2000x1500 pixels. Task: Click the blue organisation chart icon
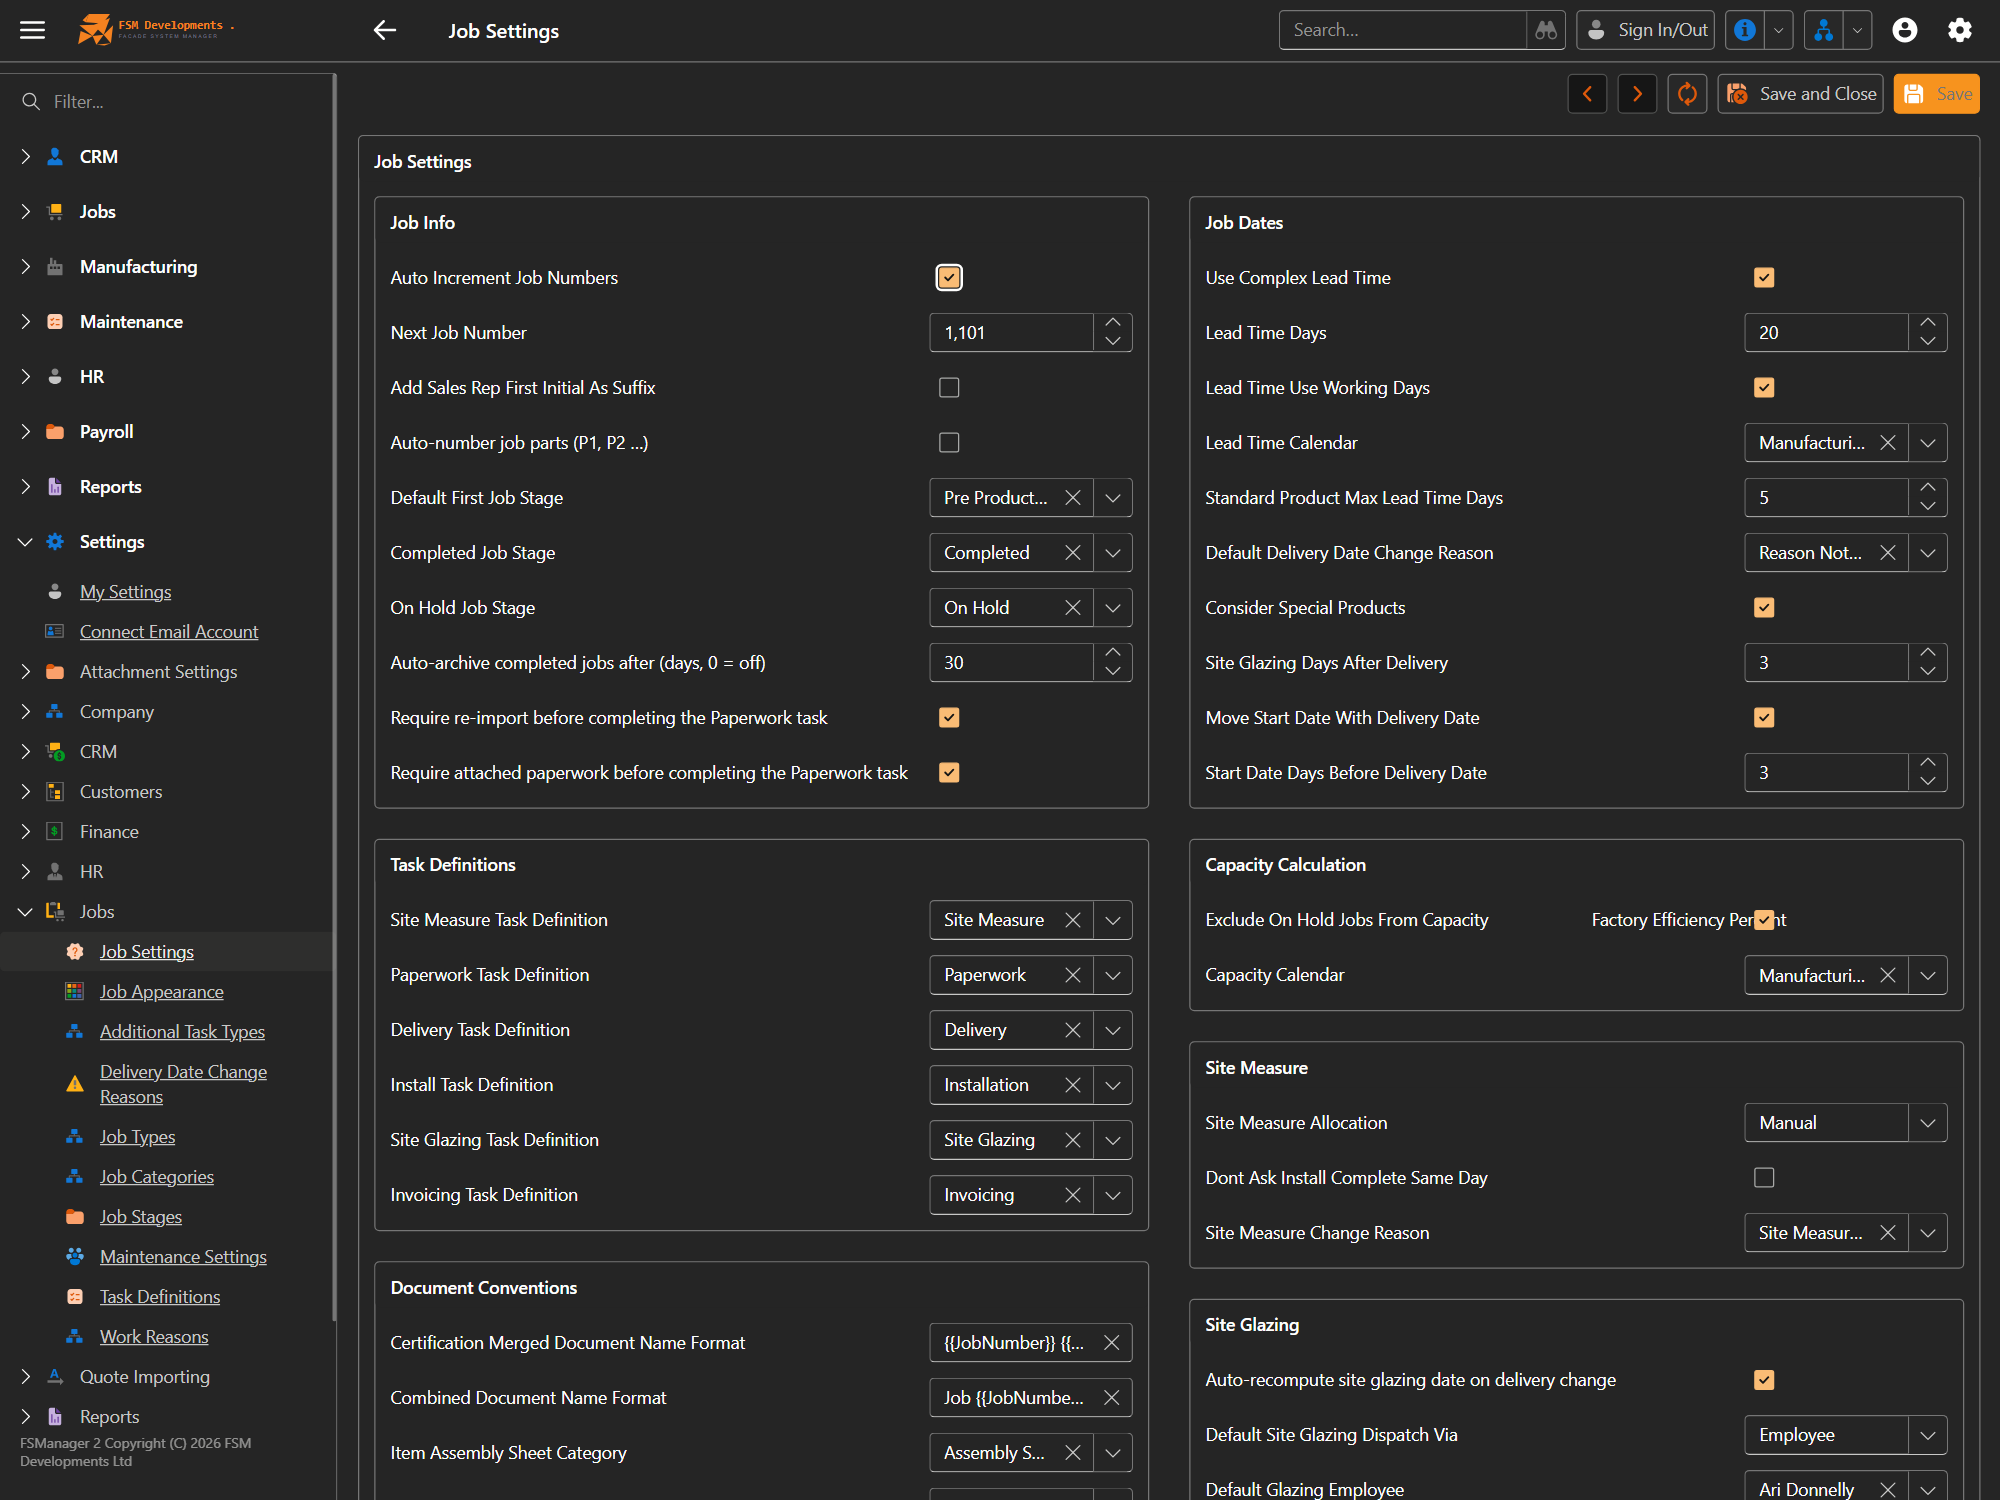1824,30
